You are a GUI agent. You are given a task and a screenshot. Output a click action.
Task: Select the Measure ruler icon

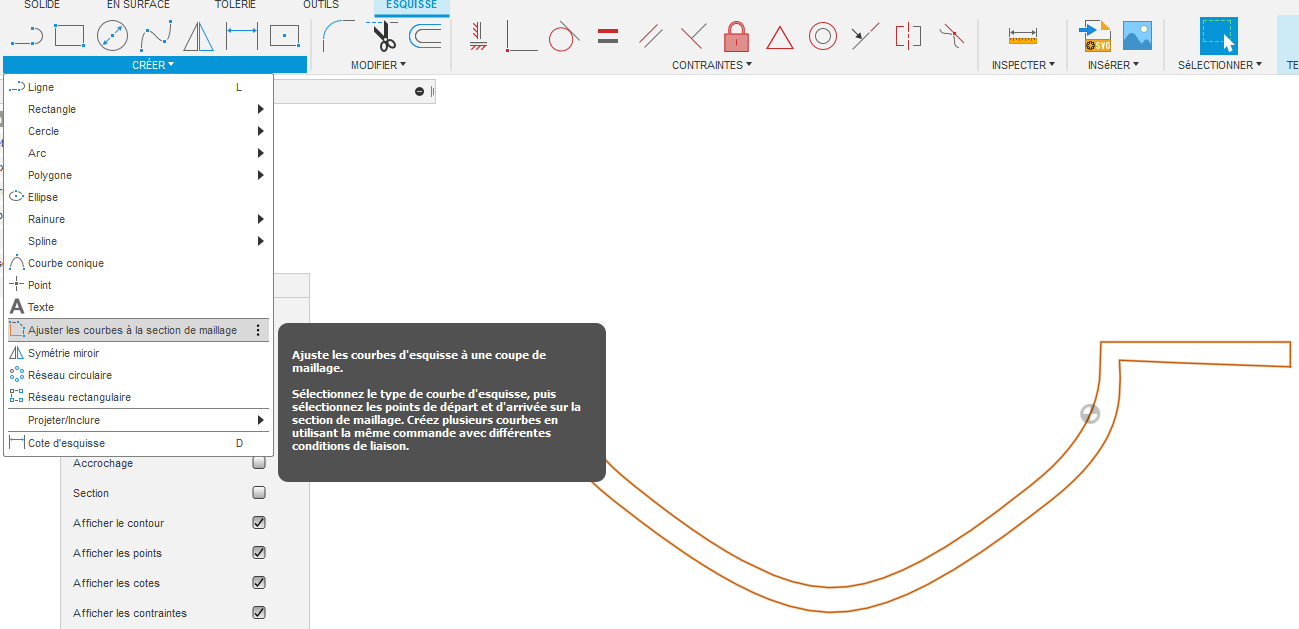coord(1023,37)
